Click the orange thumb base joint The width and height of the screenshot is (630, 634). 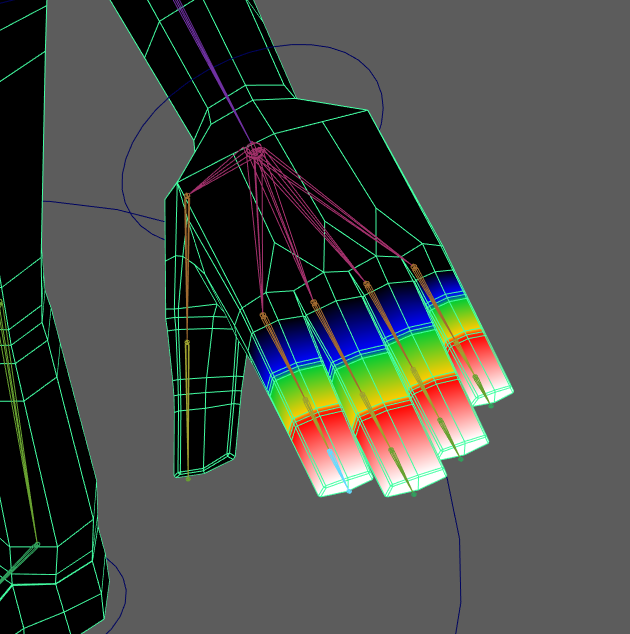[x=187, y=199]
